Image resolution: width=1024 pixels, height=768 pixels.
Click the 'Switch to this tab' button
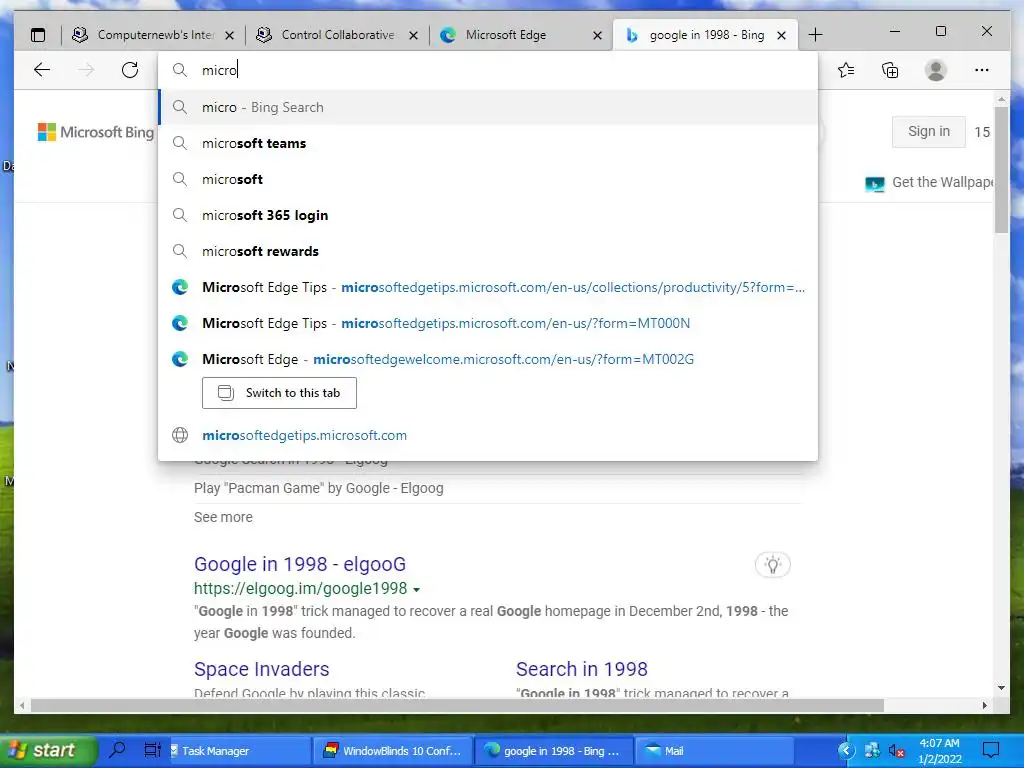pos(280,392)
